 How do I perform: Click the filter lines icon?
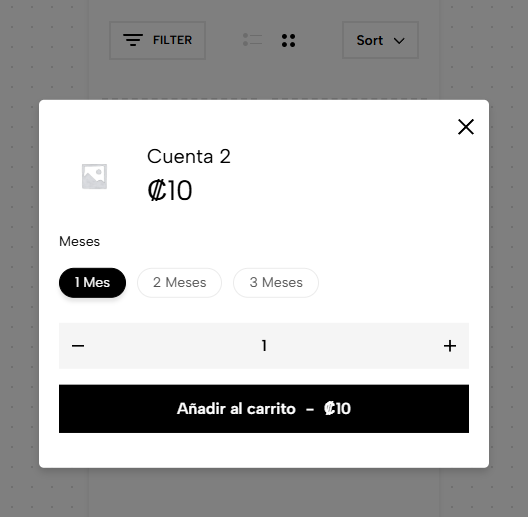coord(133,40)
